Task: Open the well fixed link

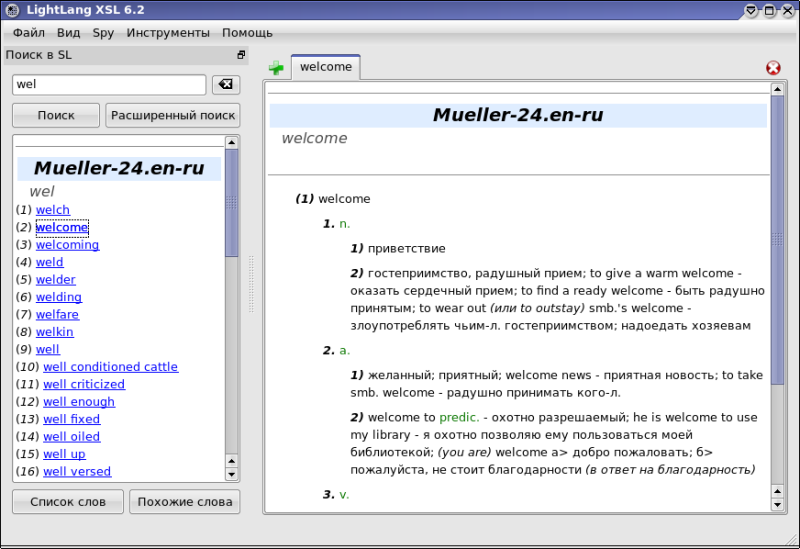Action: 71,419
